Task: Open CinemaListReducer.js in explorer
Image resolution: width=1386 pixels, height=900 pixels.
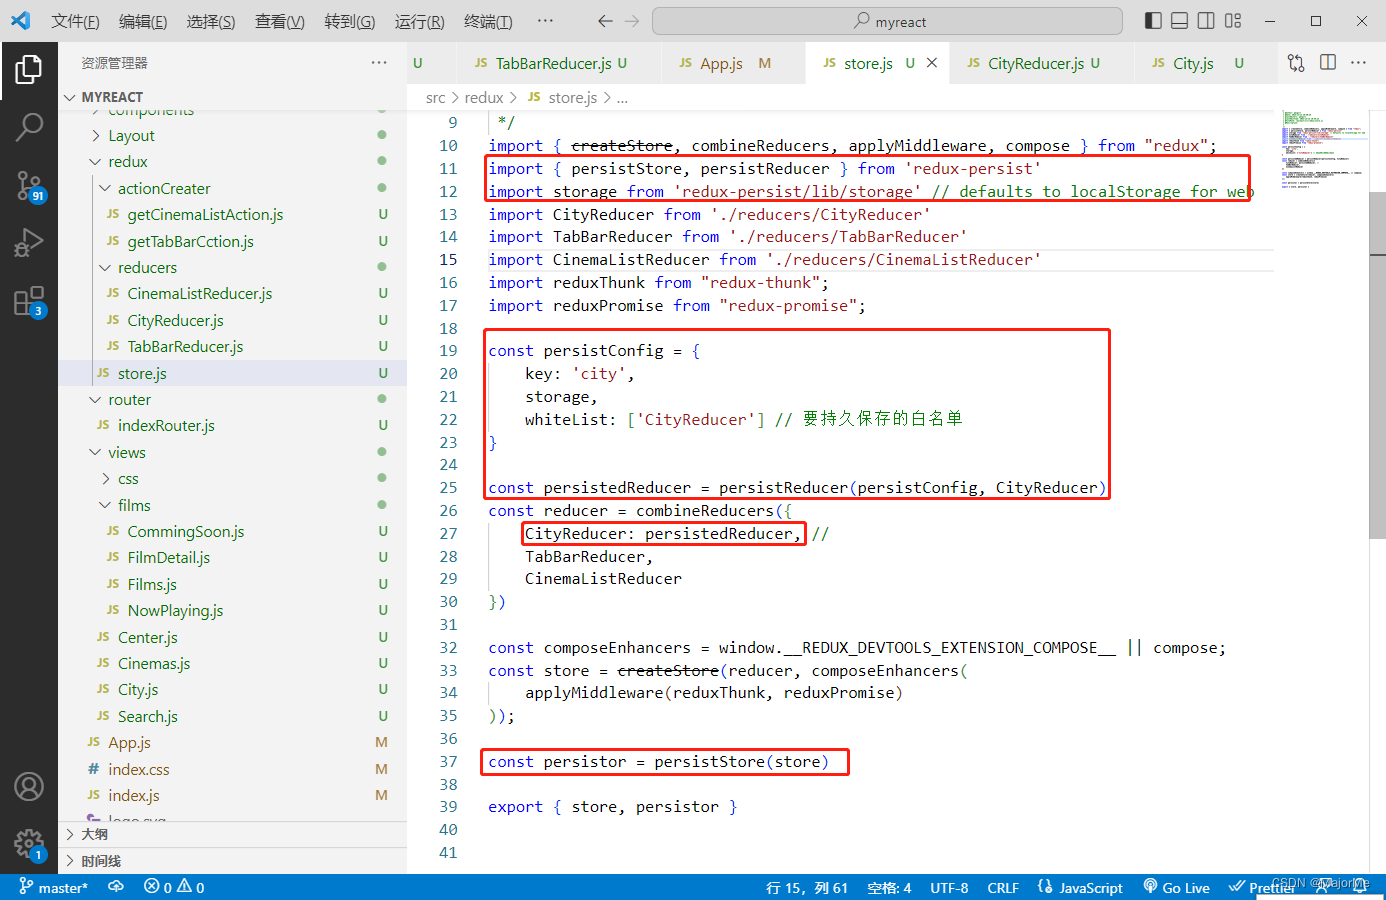Action: click(199, 293)
